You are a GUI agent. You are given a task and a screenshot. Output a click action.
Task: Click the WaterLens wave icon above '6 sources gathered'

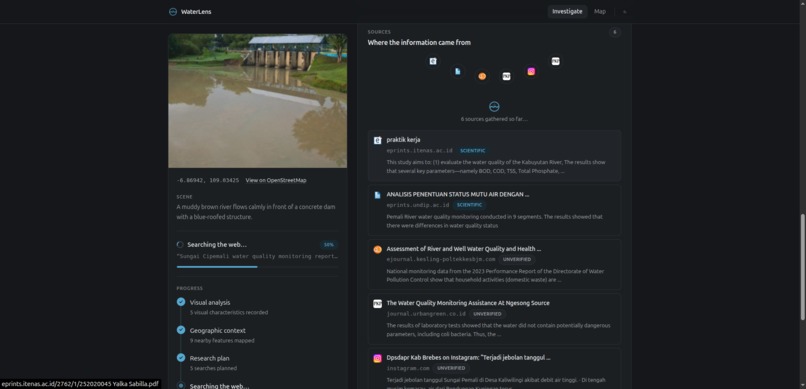pyautogui.click(x=494, y=106)
